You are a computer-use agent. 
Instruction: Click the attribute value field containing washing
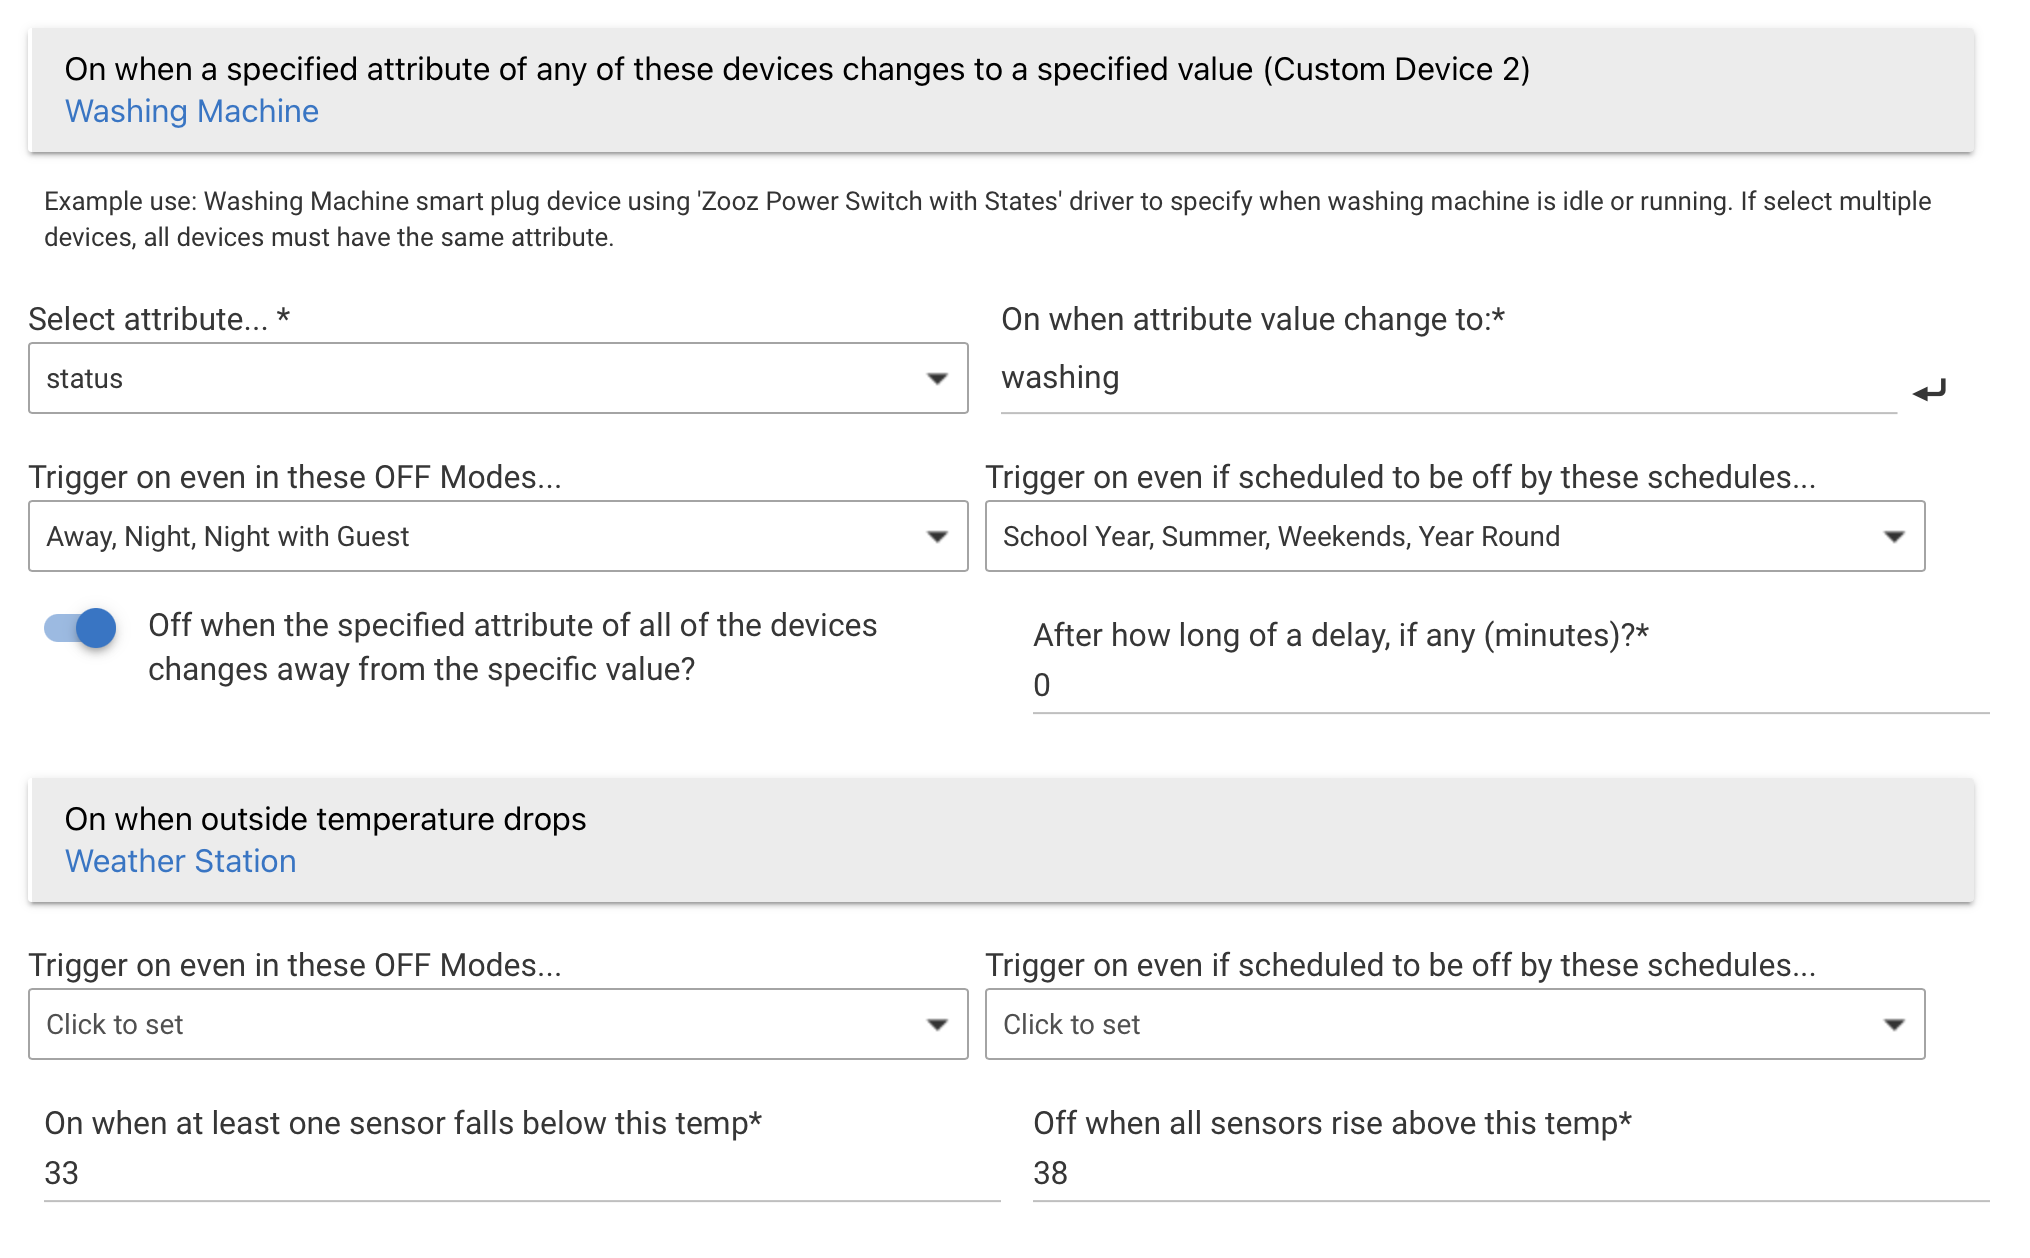[1448, 378]
